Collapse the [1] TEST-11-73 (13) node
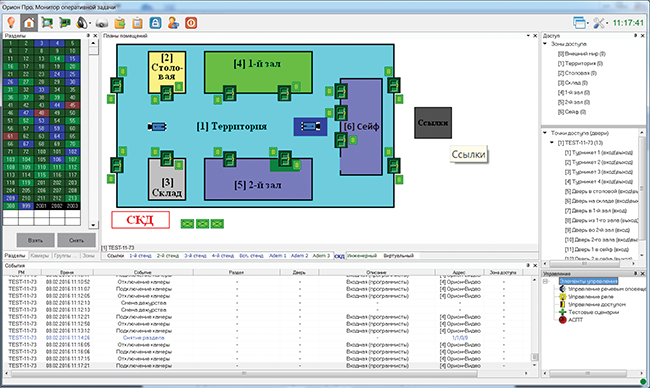The height and width of the screenshot is (388, 650). point(552,143)
